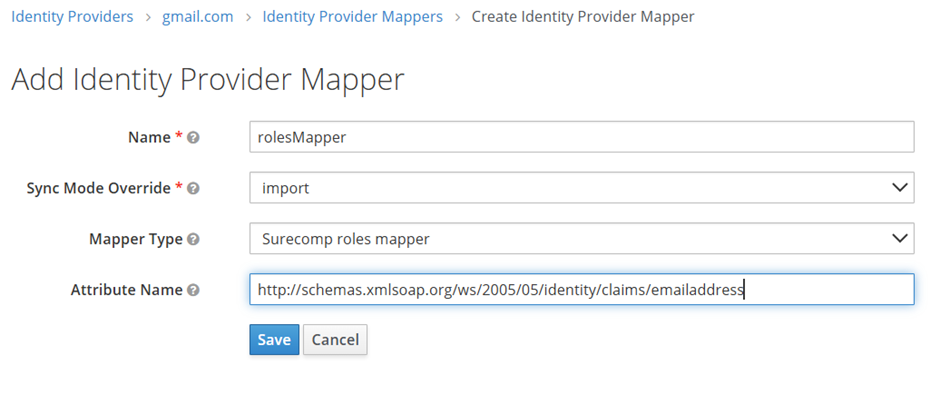Viewport: 940px width, 395px height.
Task: Expand the chevron arrow of Sync Mode Override
Action: point(899,188)
